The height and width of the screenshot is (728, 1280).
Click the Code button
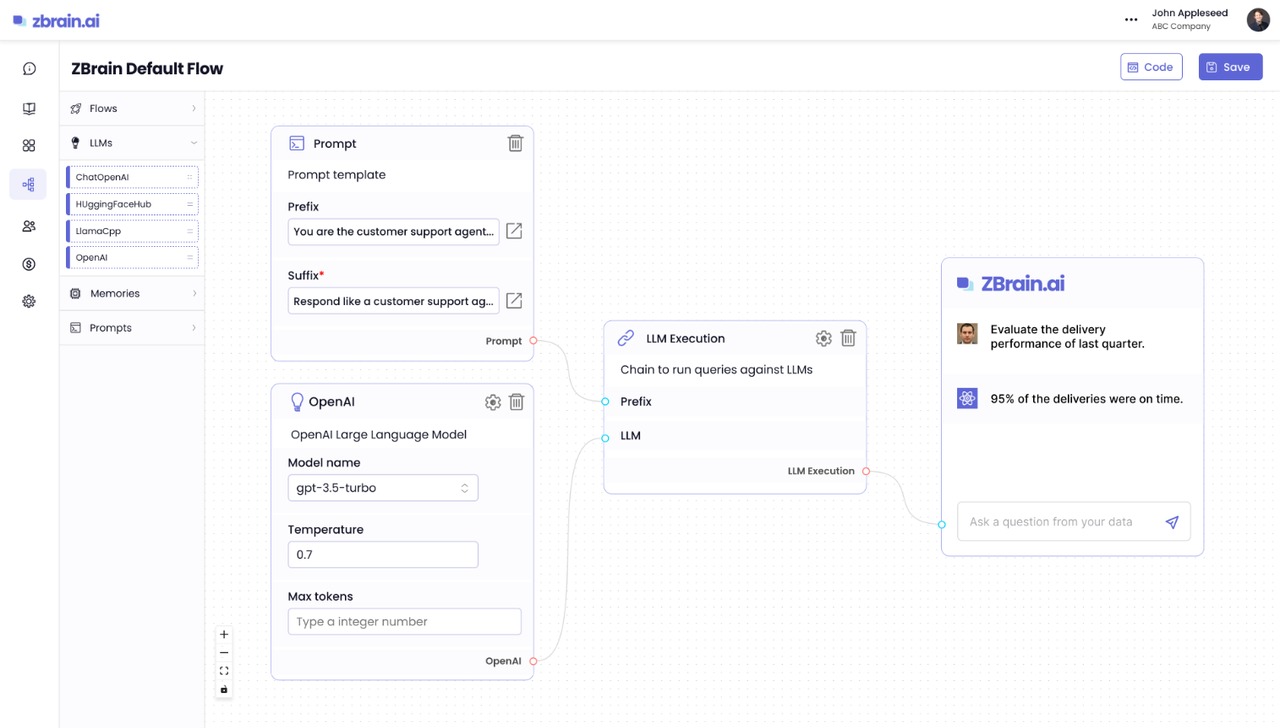tap(1151, 67)
